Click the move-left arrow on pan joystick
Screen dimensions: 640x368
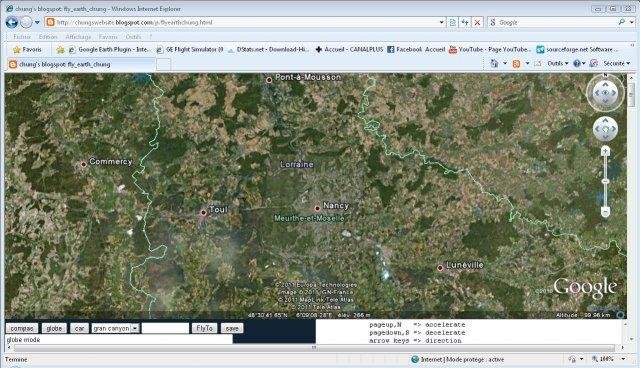coord(597,129)
